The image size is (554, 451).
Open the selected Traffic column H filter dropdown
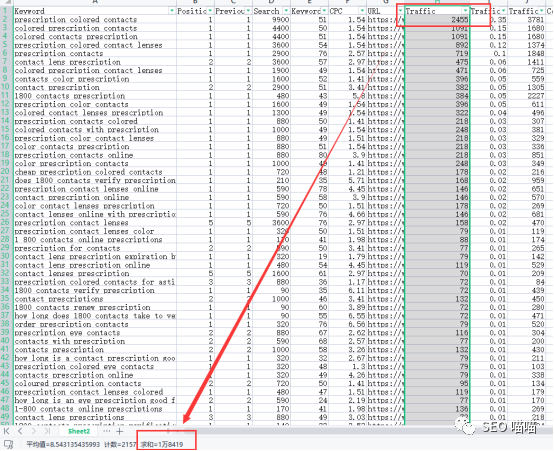(x=465, y=11)
